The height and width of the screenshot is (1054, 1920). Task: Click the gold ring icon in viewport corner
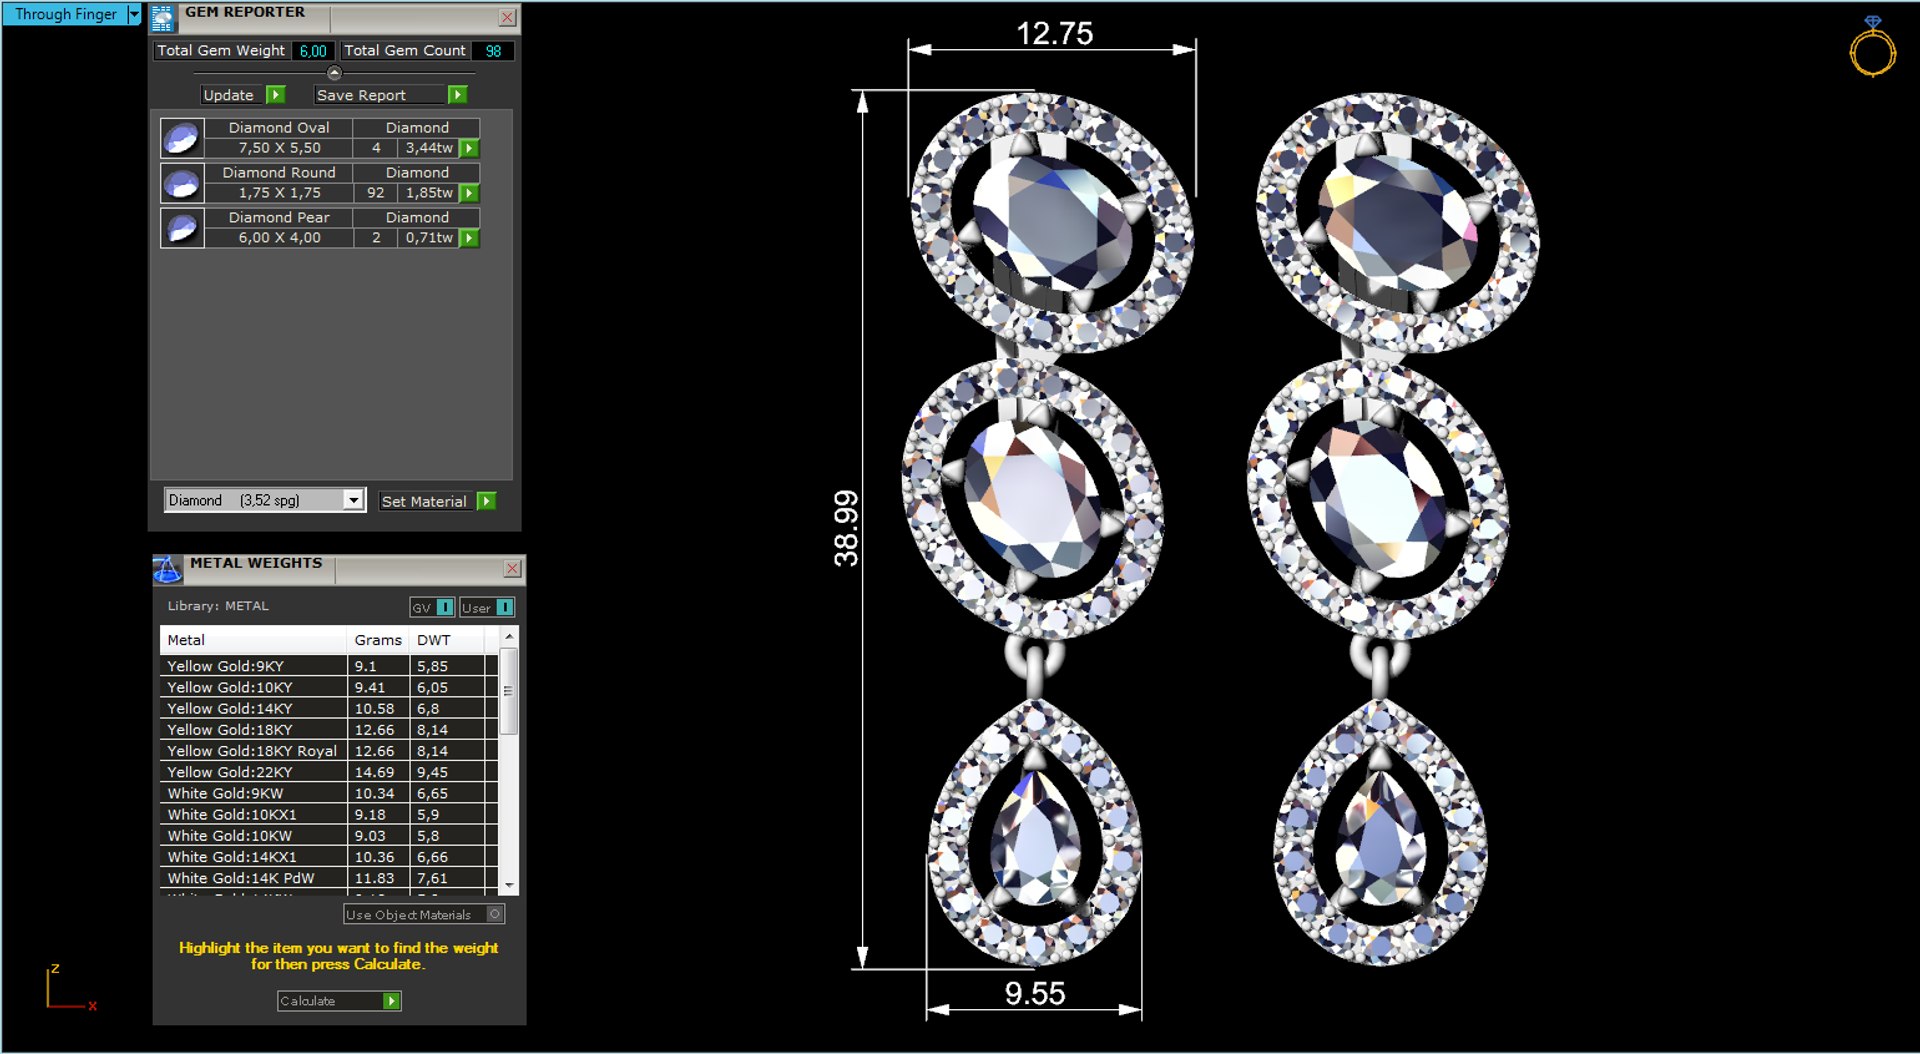pos(1872,47)
